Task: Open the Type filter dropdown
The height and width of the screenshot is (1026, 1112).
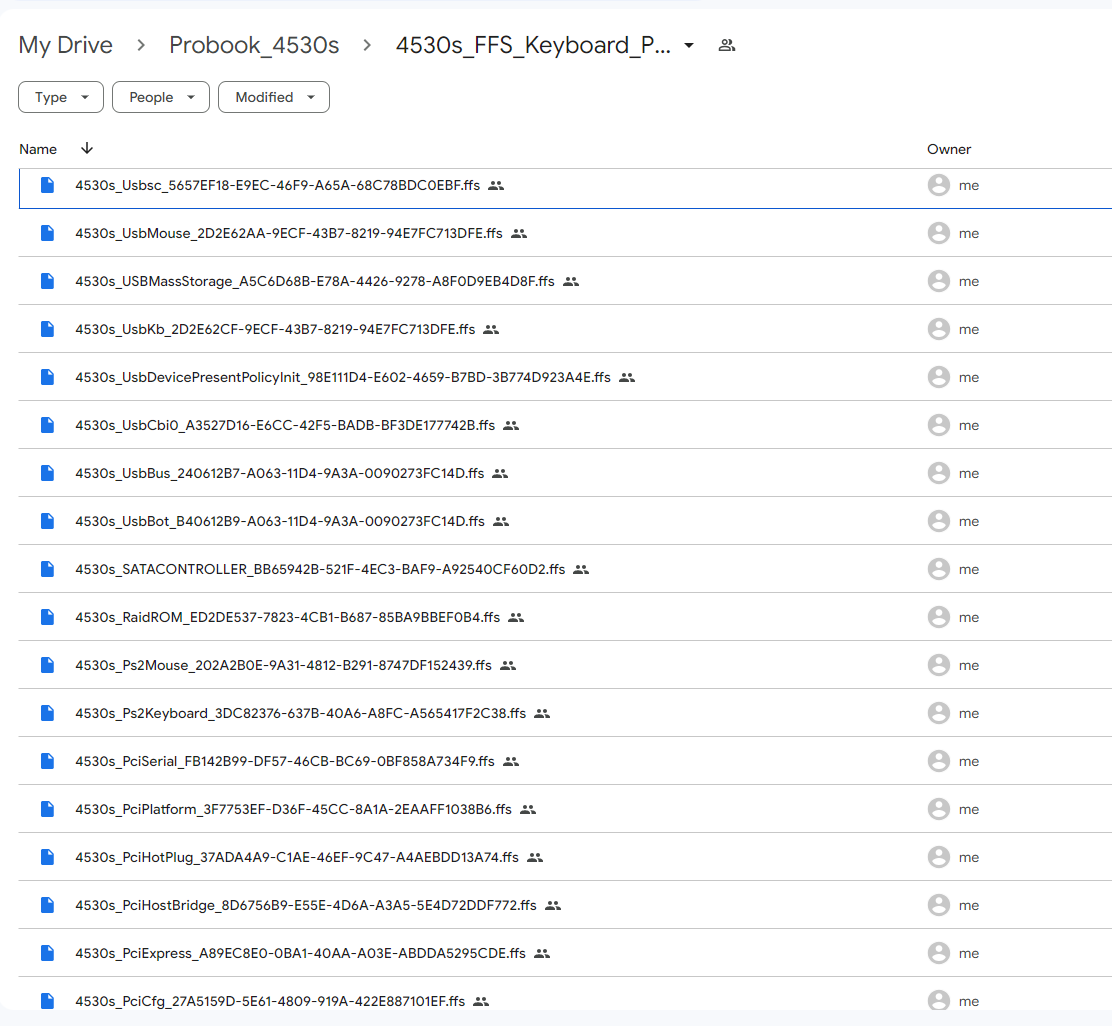Action: 61,97
